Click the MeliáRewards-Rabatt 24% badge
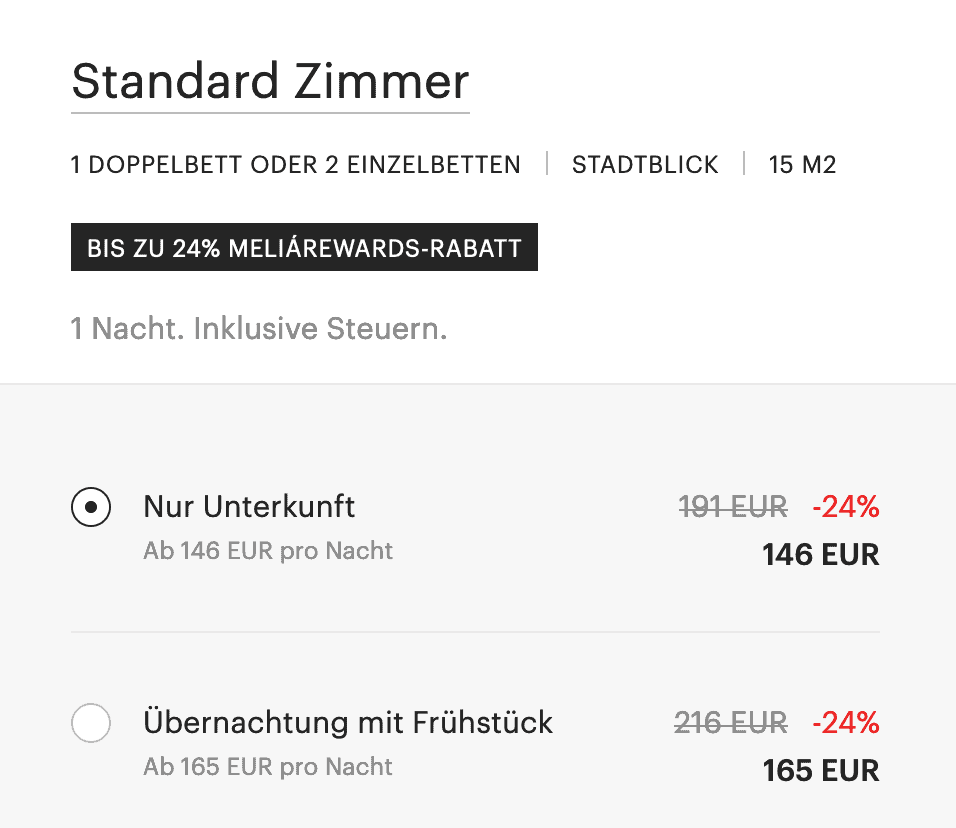 point(304,248)
